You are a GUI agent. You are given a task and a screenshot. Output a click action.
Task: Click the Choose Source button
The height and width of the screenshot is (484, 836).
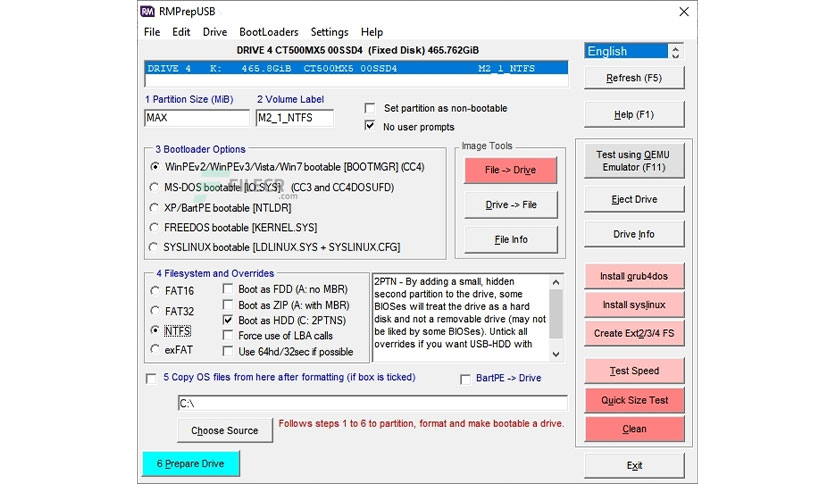pyautogui.click(x=224, y=431)
